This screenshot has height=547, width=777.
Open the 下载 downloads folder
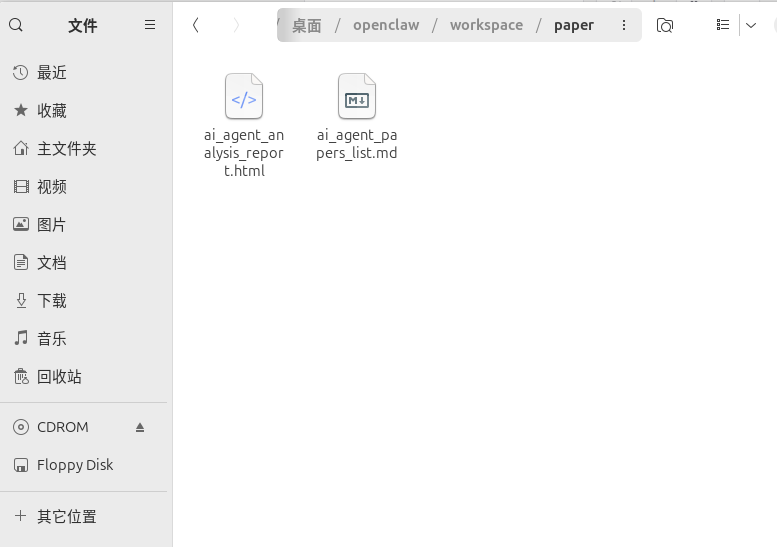coord(52,301)
